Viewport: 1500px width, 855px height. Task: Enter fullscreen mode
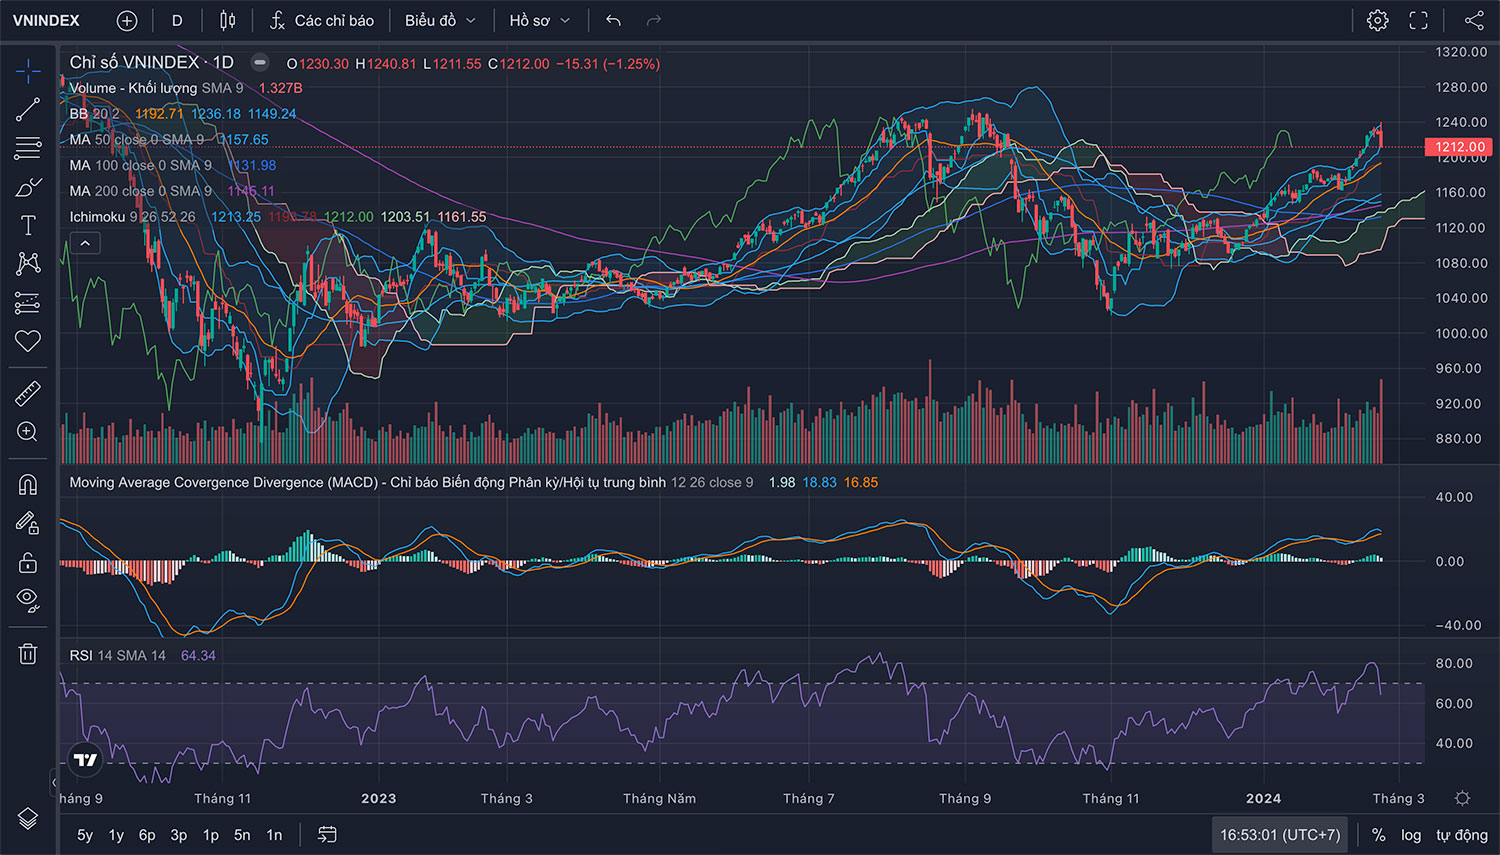click(1418, 21)
